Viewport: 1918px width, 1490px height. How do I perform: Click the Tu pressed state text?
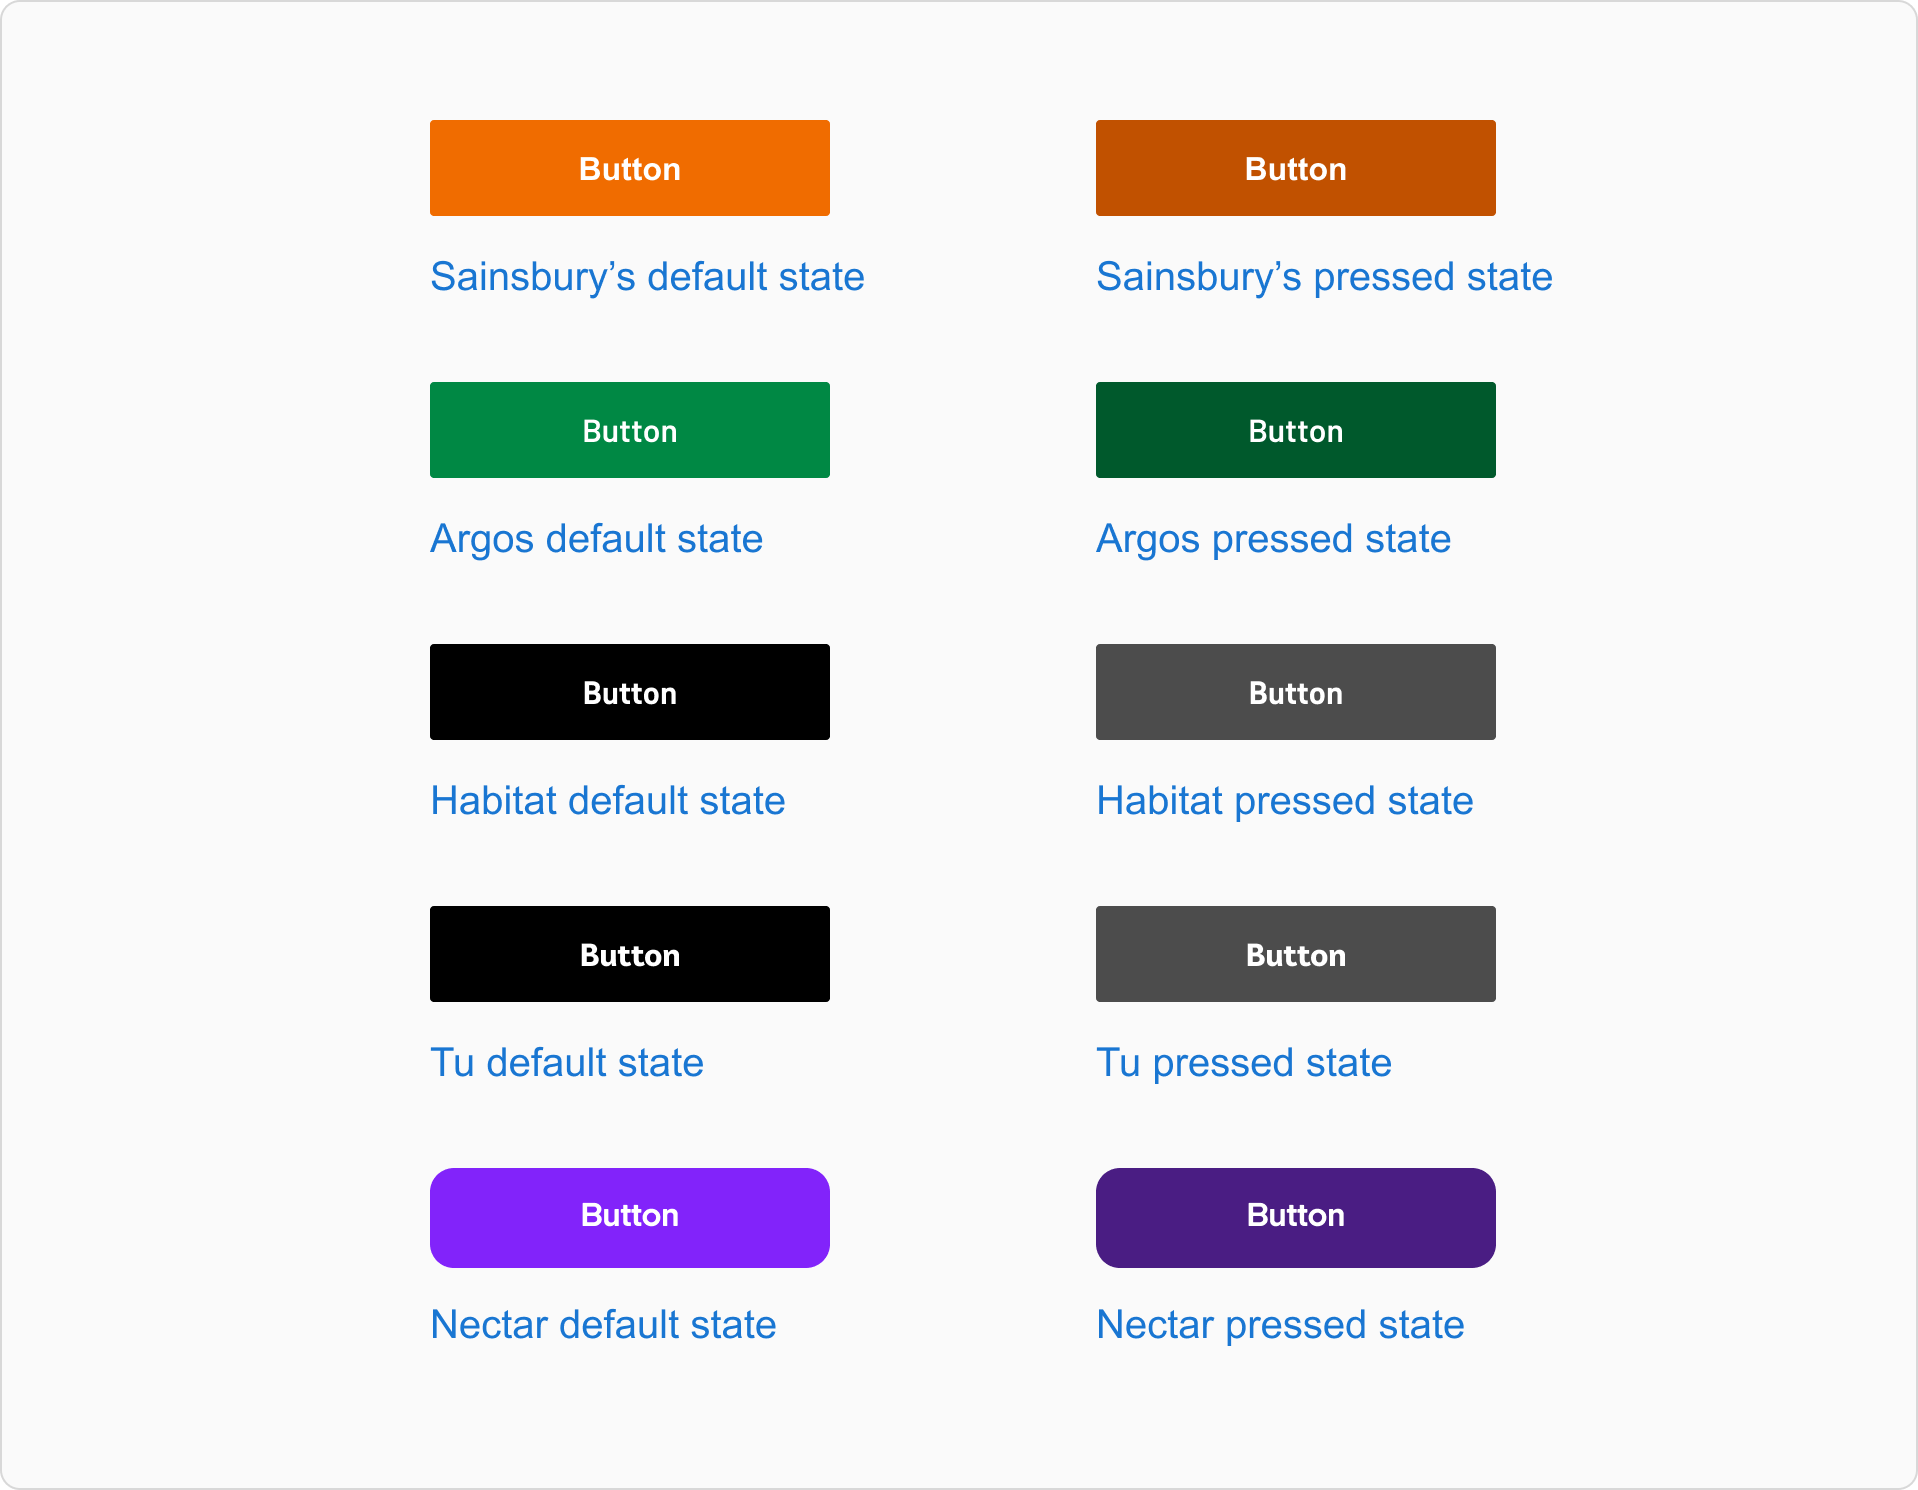point(1244,1062)
